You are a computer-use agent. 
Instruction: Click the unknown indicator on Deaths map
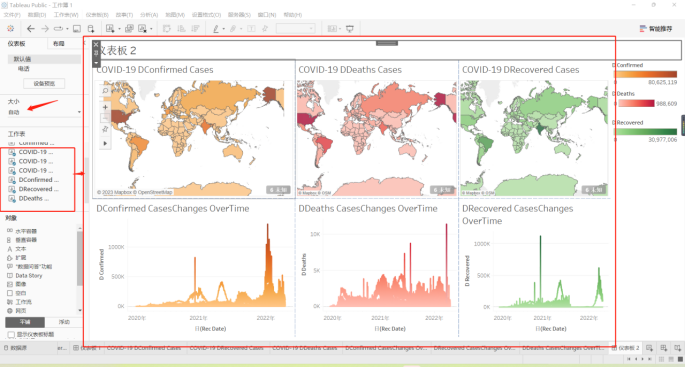tap(442, 190)
